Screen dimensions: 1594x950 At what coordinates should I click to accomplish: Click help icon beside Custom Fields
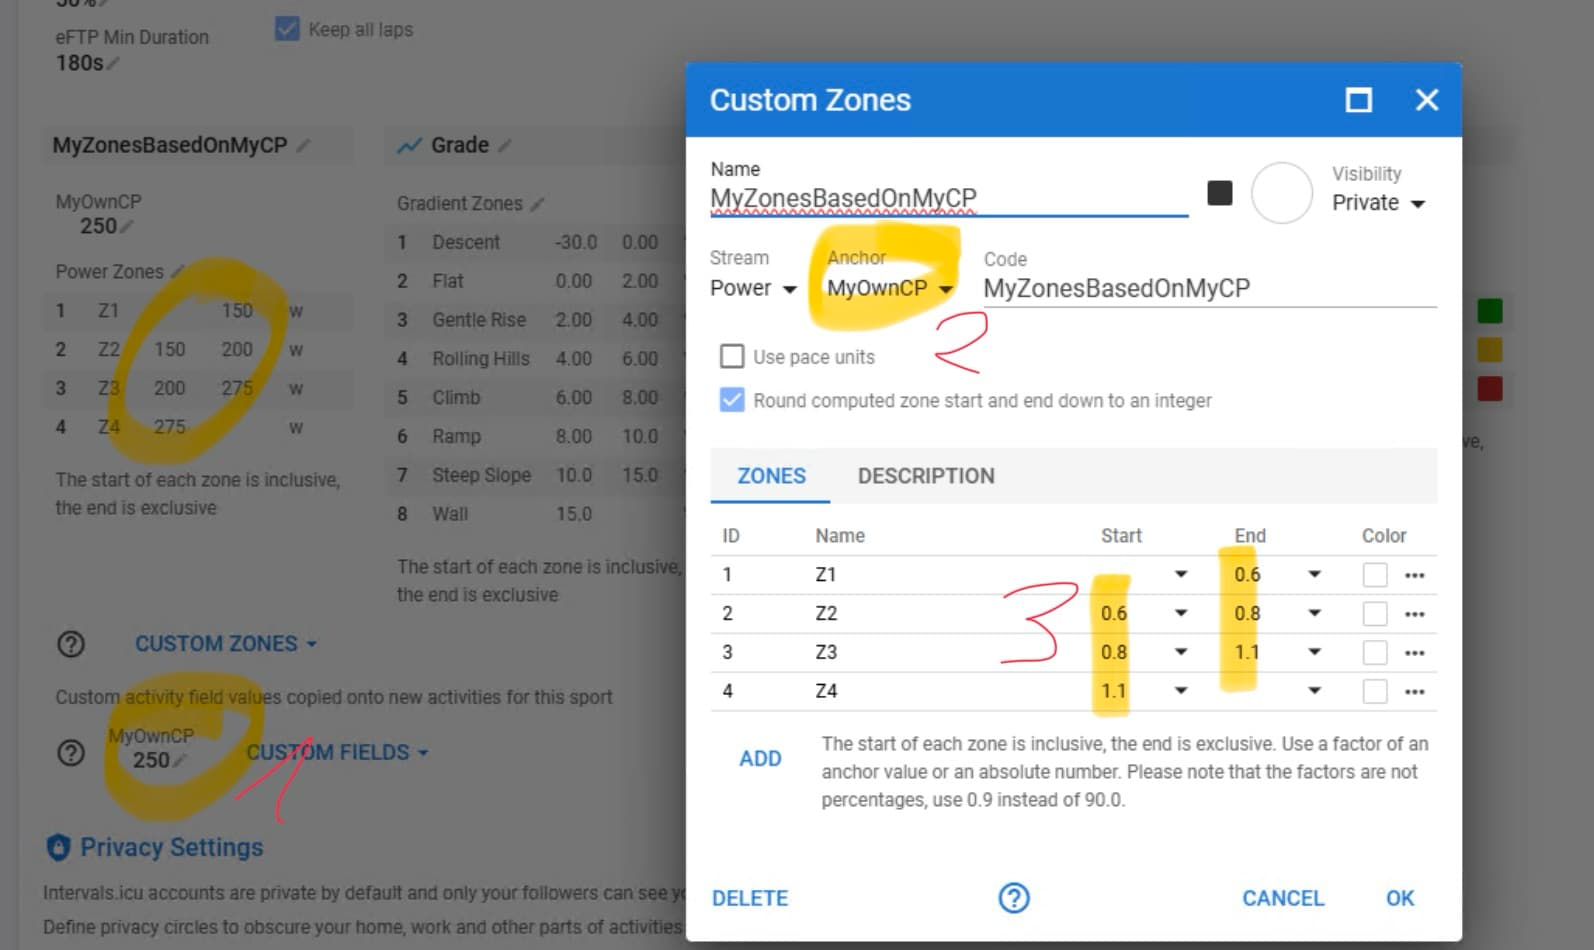pos(71,753)
